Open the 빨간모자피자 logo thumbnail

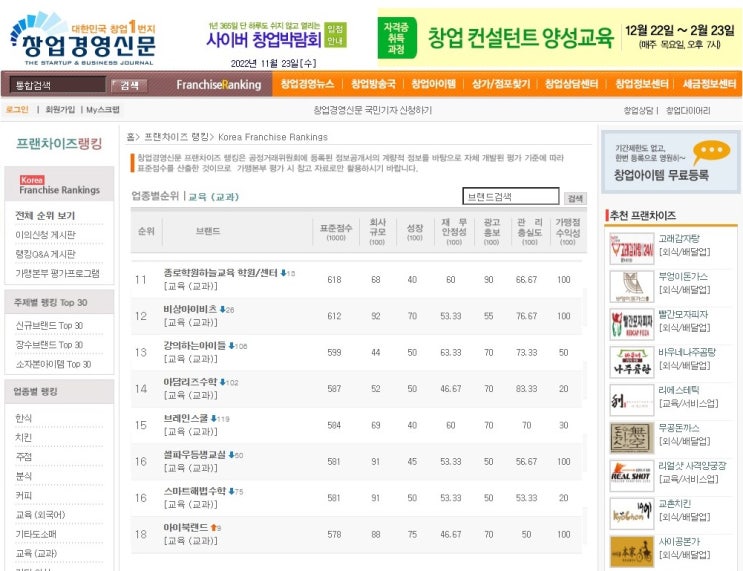click(632, 324)
